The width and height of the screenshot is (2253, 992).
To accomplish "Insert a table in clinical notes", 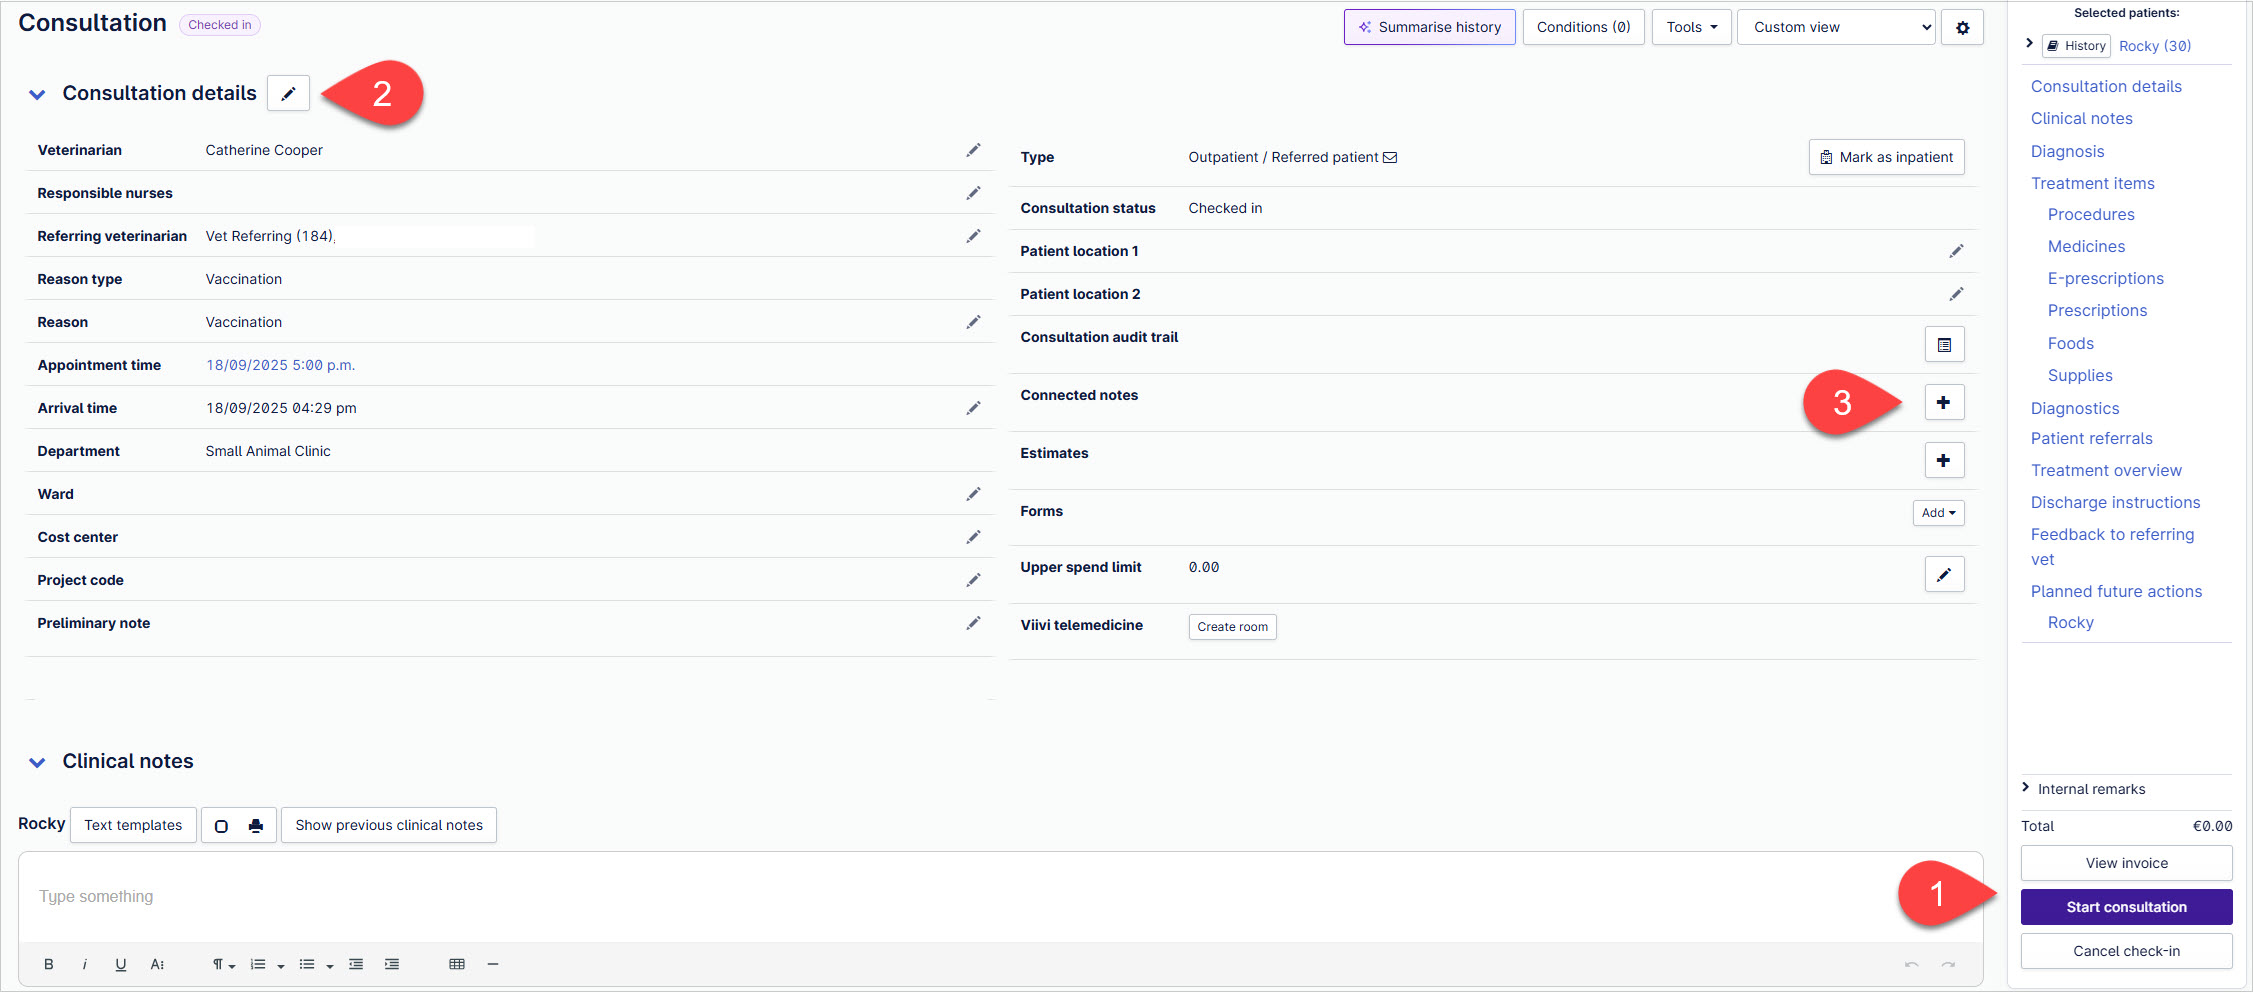I will [x=457, y=964].
